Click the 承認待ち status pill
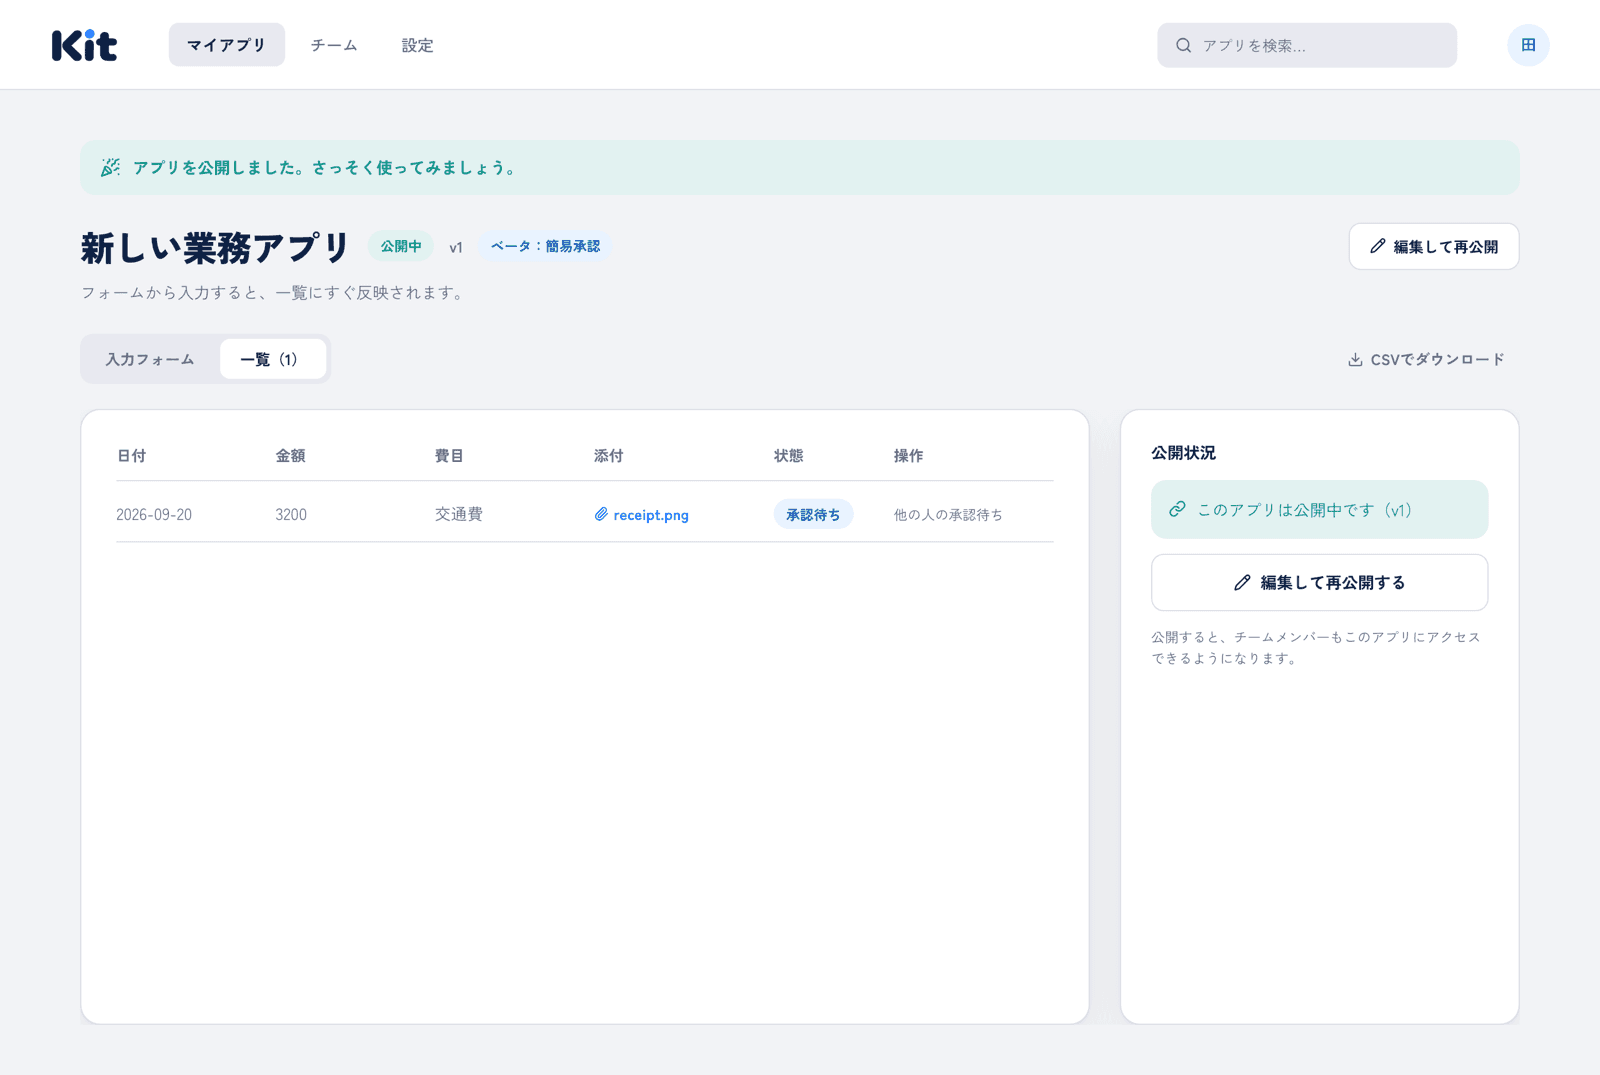1600x1075 pixels. click(x=813, y=514)
